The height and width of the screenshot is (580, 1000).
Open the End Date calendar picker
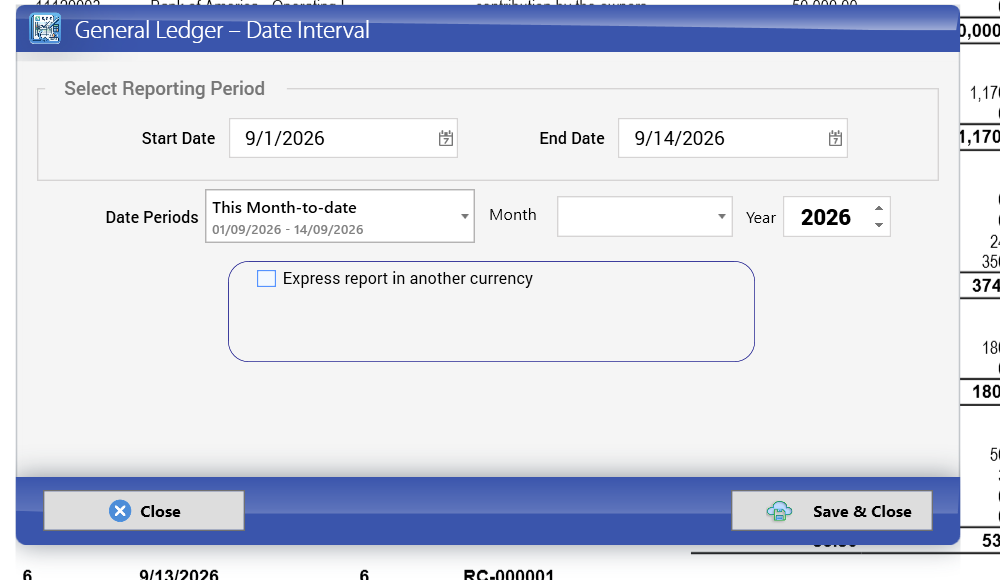835,138
